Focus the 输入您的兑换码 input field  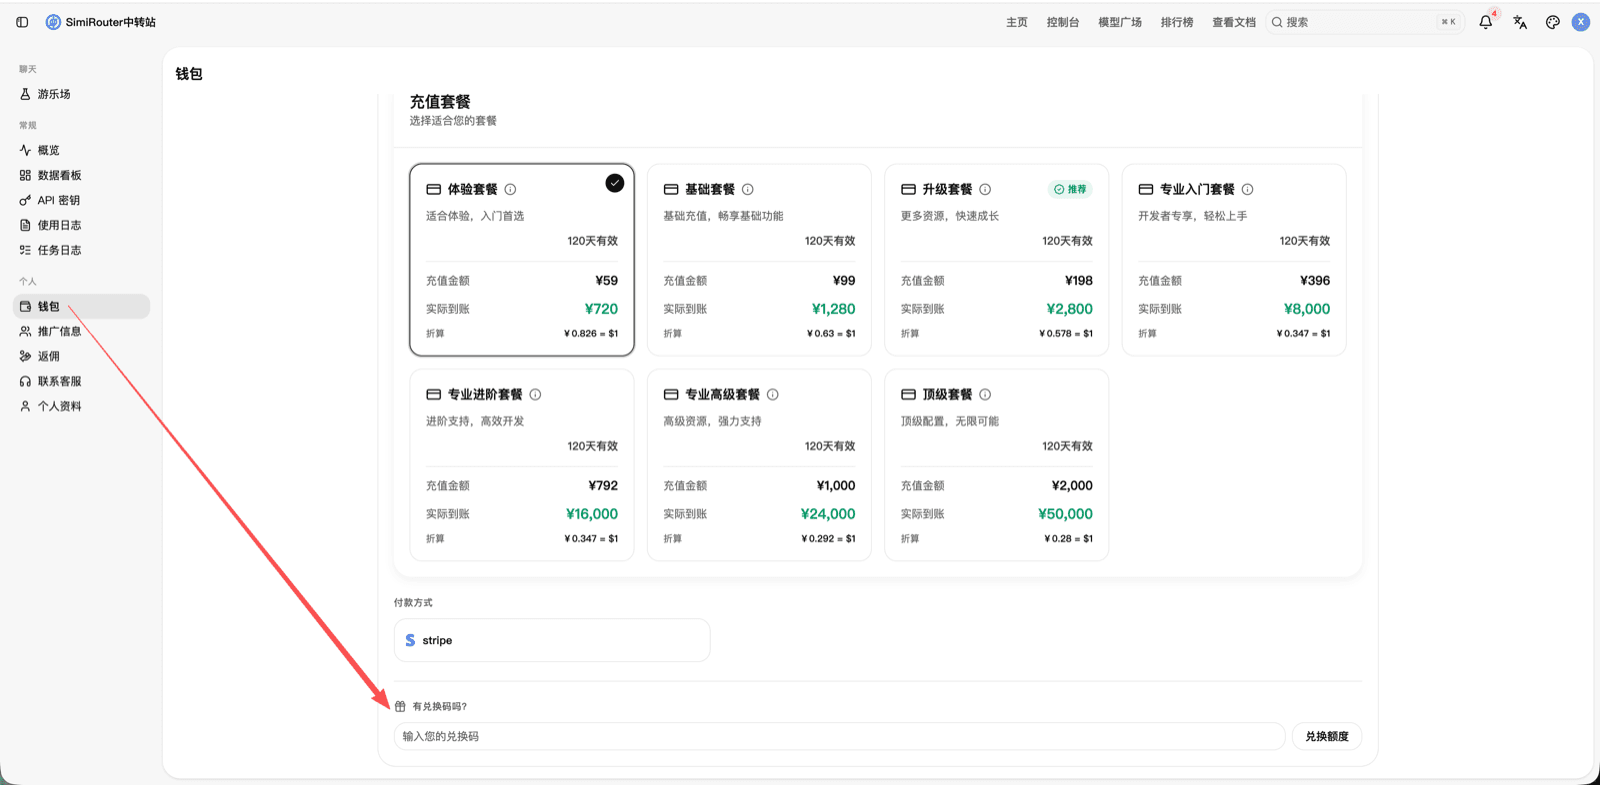click(839, 736)
